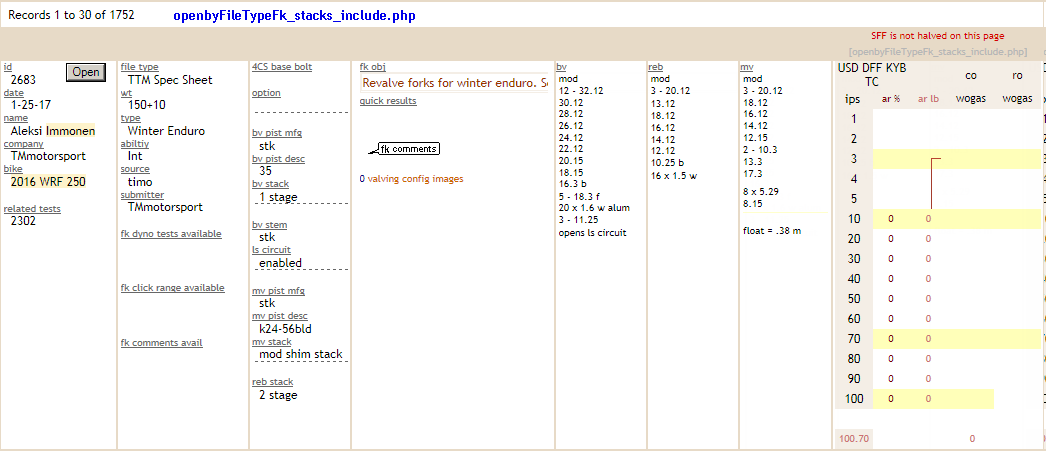Select the mv stack mod shim stack value

pyautogui.click(x=300, y=354)
